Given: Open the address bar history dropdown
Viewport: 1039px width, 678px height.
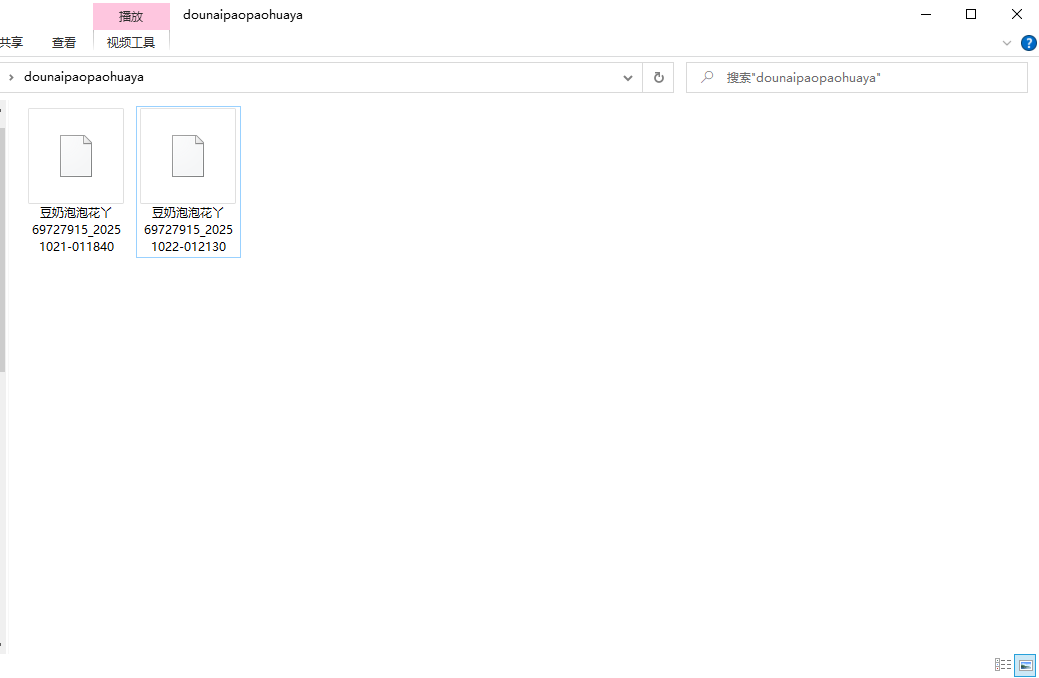Looking at the screenshot, I should [x=628, y=77].
